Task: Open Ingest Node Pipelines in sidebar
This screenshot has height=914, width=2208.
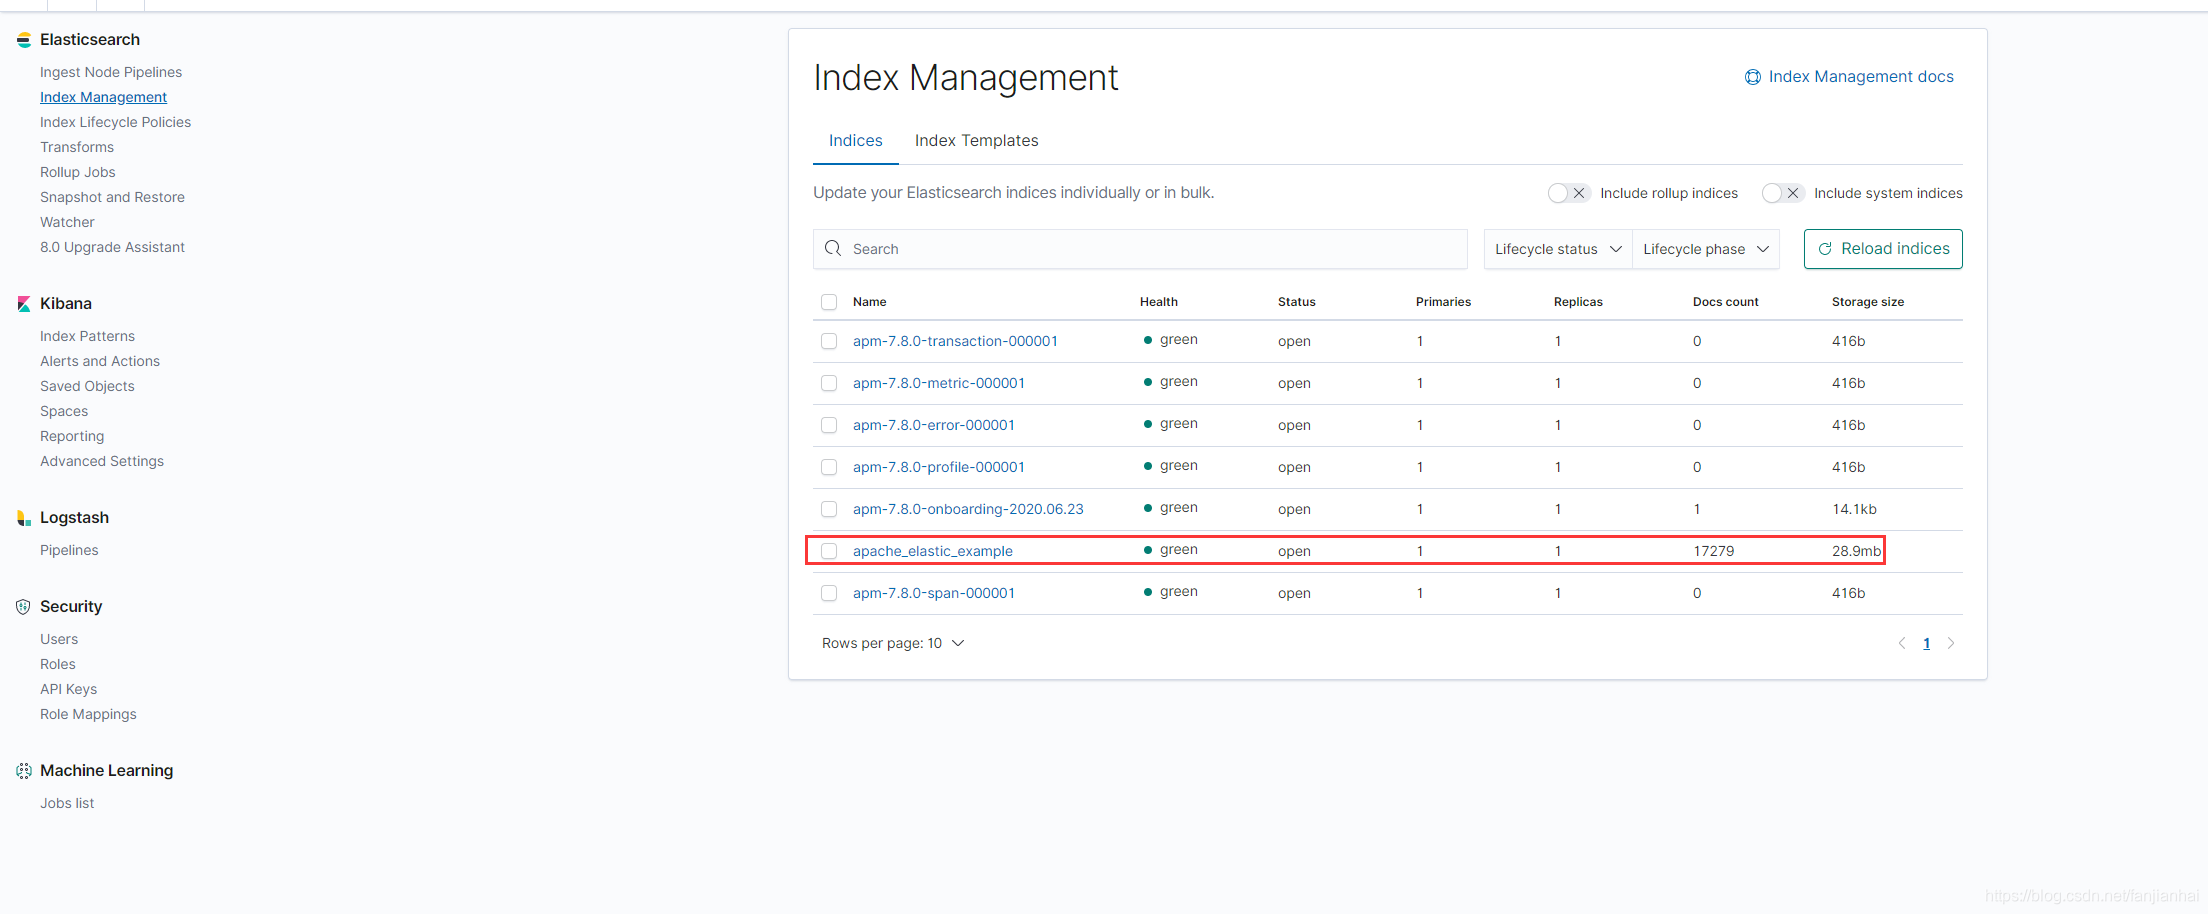Action: (111, 72)
